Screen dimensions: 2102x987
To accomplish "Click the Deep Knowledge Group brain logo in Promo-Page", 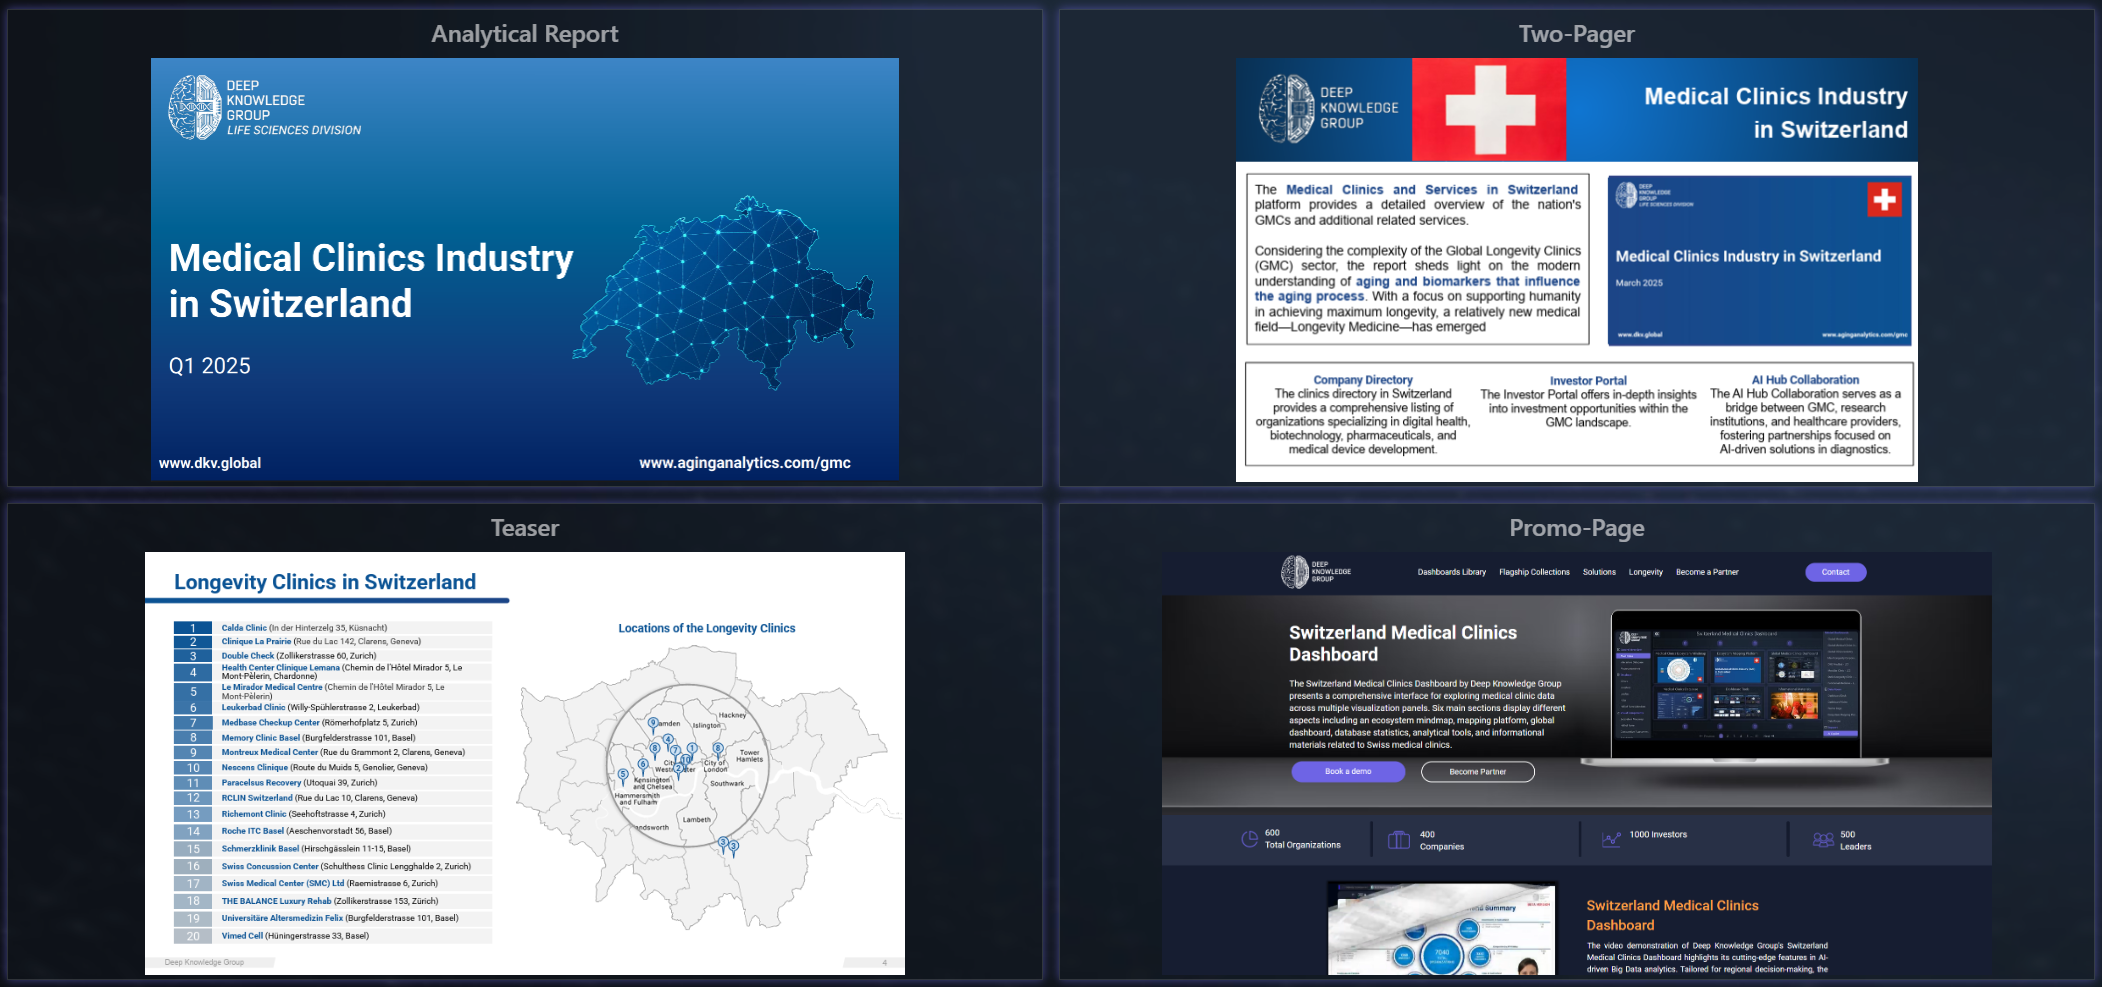I will tap(1295, 572).
